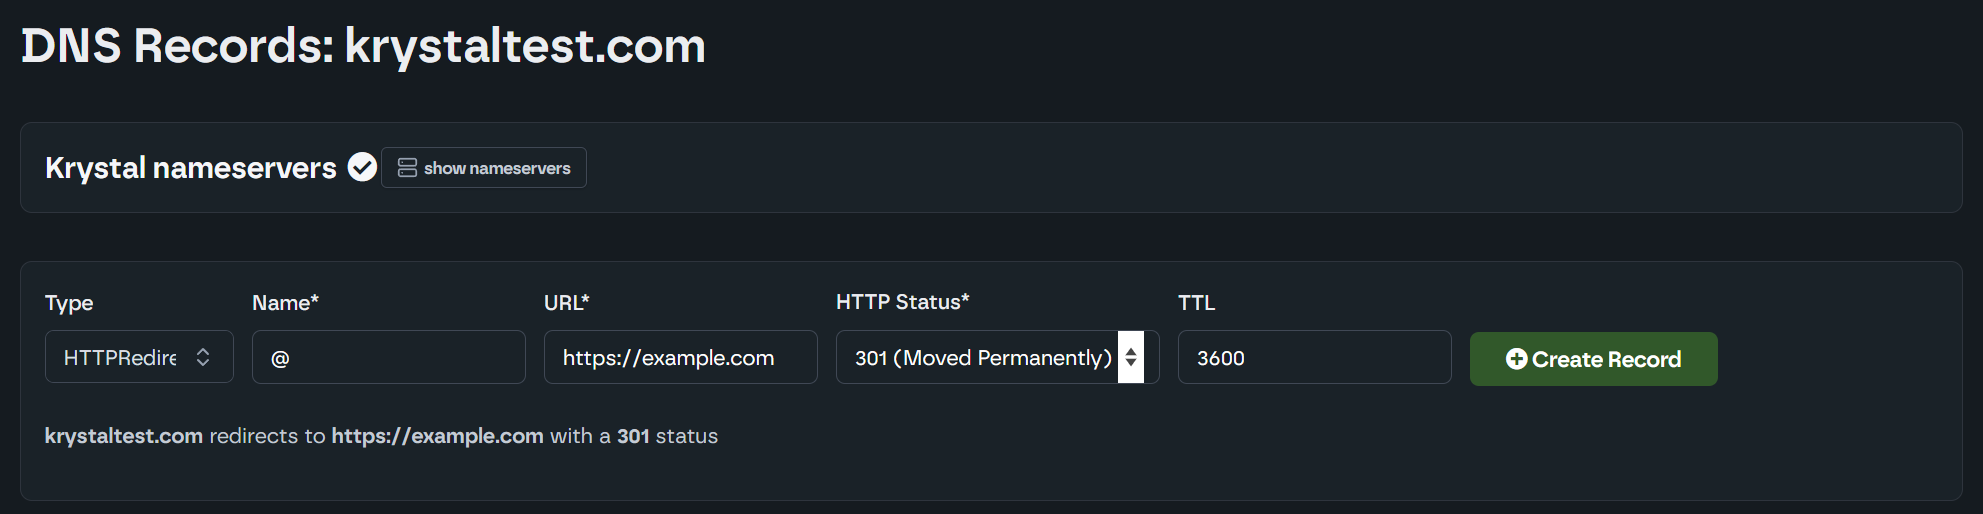Click the up-down chevron in Type selector
The image size is (1983, 514).
point(203,357)
